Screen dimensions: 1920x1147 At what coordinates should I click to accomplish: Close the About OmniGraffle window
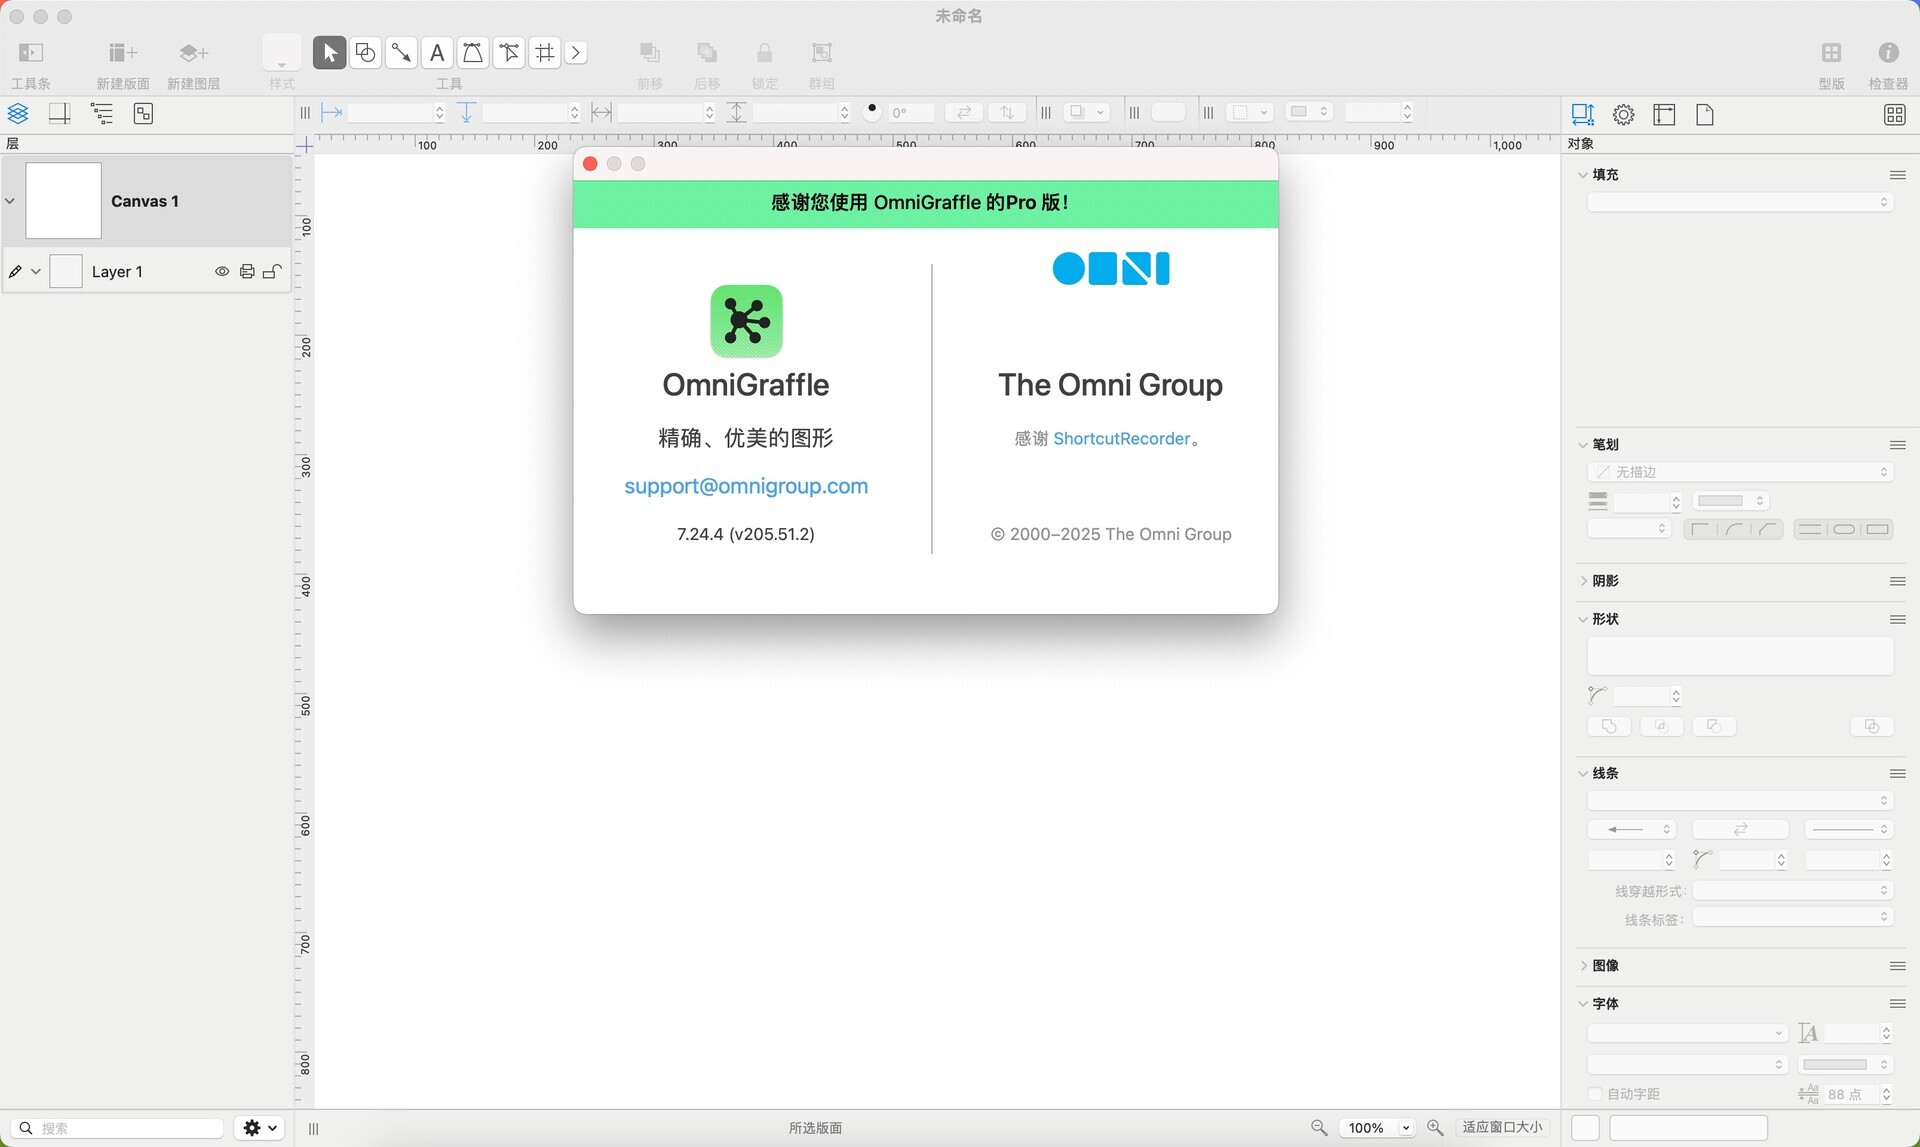pos(590,164)
